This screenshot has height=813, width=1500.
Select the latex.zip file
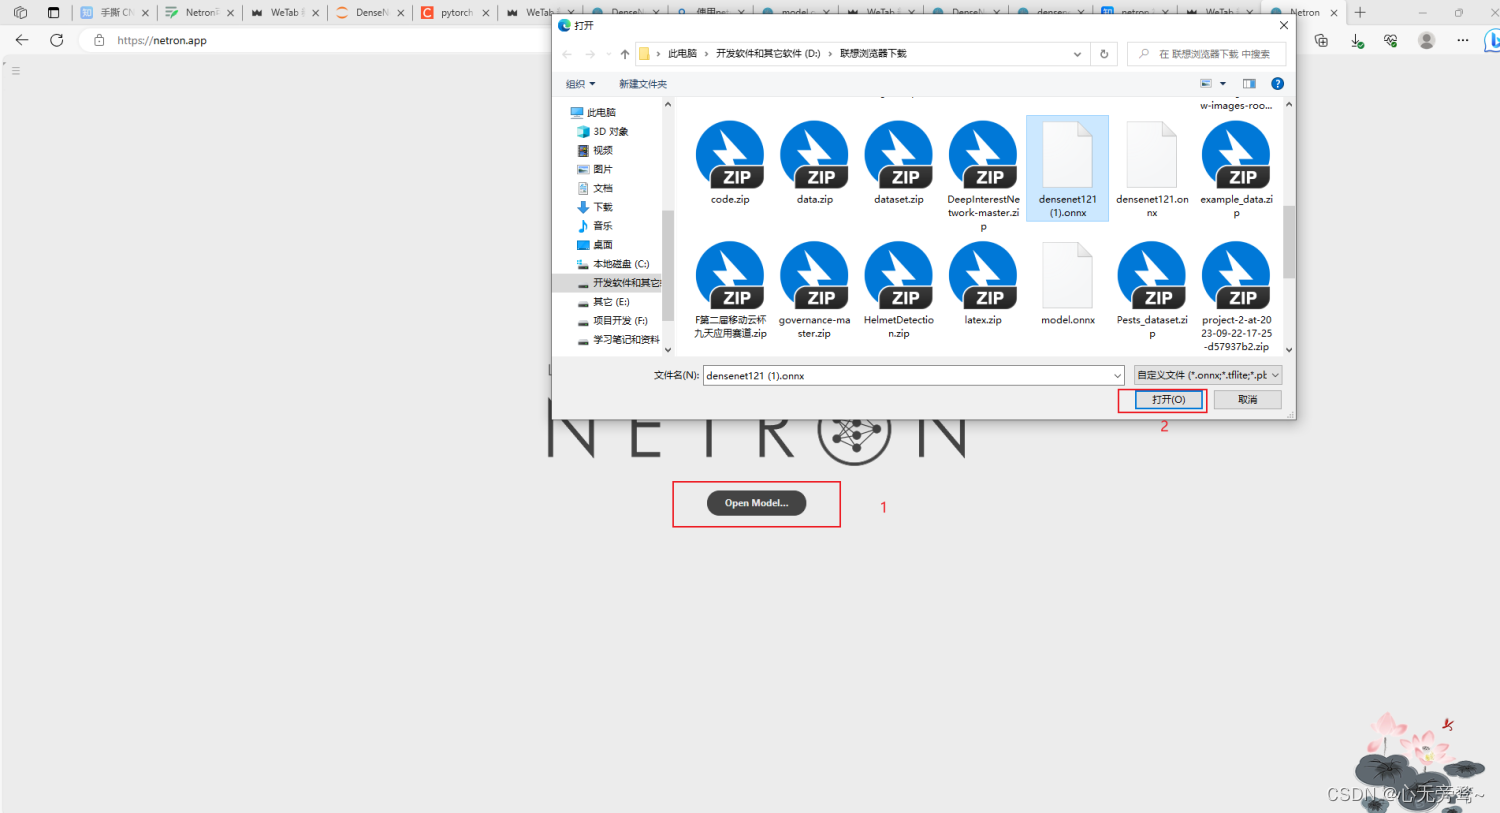pos(983,284)
